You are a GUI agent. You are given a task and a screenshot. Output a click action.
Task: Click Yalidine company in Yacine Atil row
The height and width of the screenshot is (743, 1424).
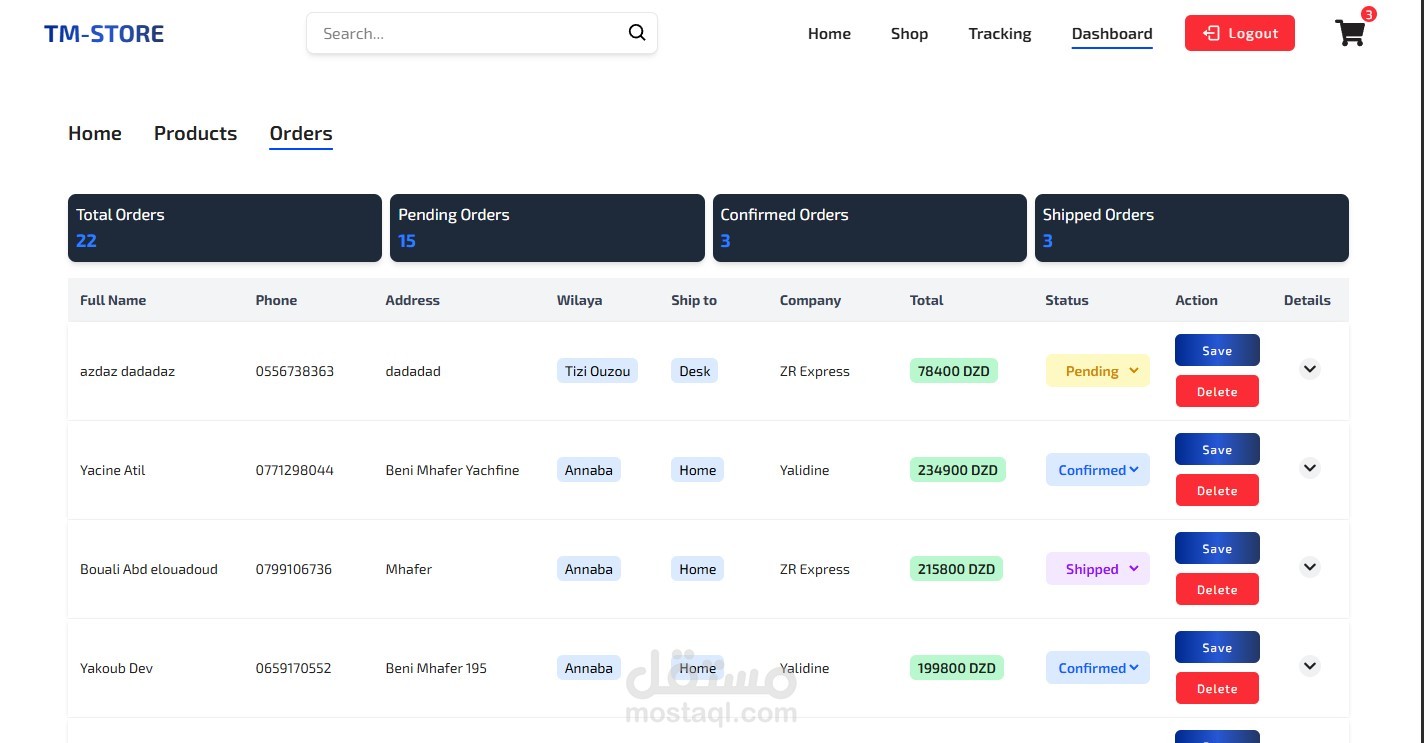click(x=805, y=470)
